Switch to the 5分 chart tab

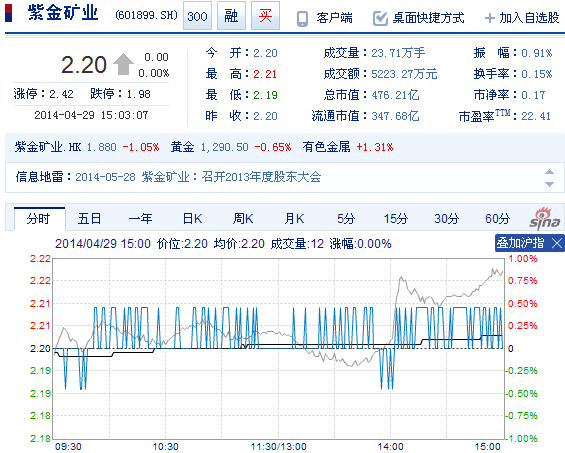click(x=346, y=219)
